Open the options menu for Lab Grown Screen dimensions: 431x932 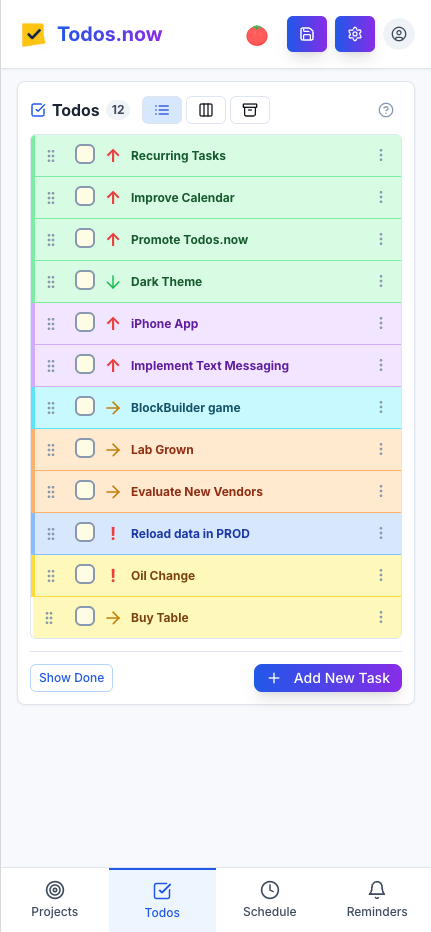tap(381, 449)
